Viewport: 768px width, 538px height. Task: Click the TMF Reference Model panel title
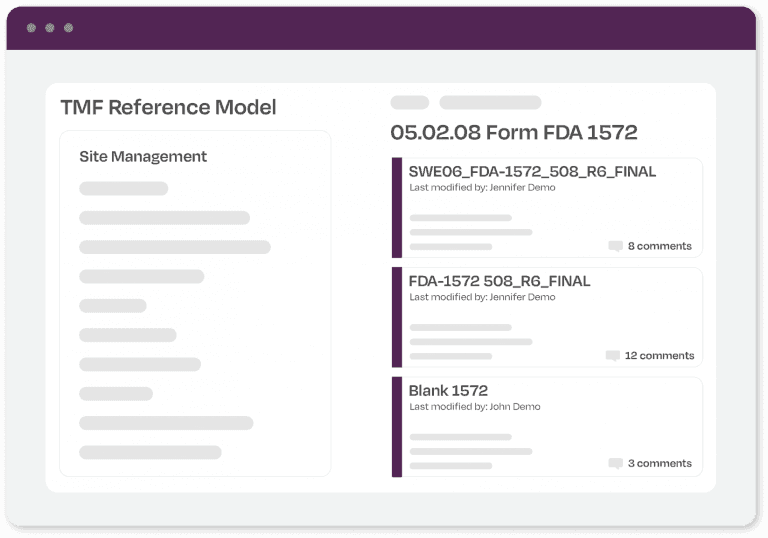[x=168, y=108]
